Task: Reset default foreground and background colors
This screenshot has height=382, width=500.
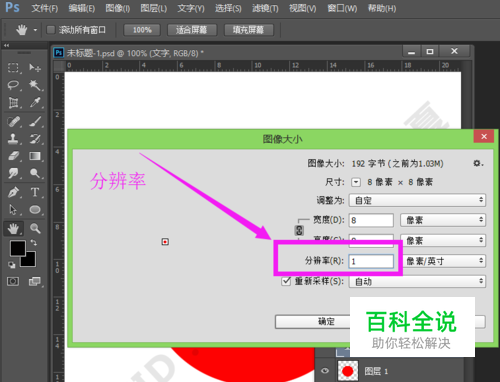Action: (12, 265)
